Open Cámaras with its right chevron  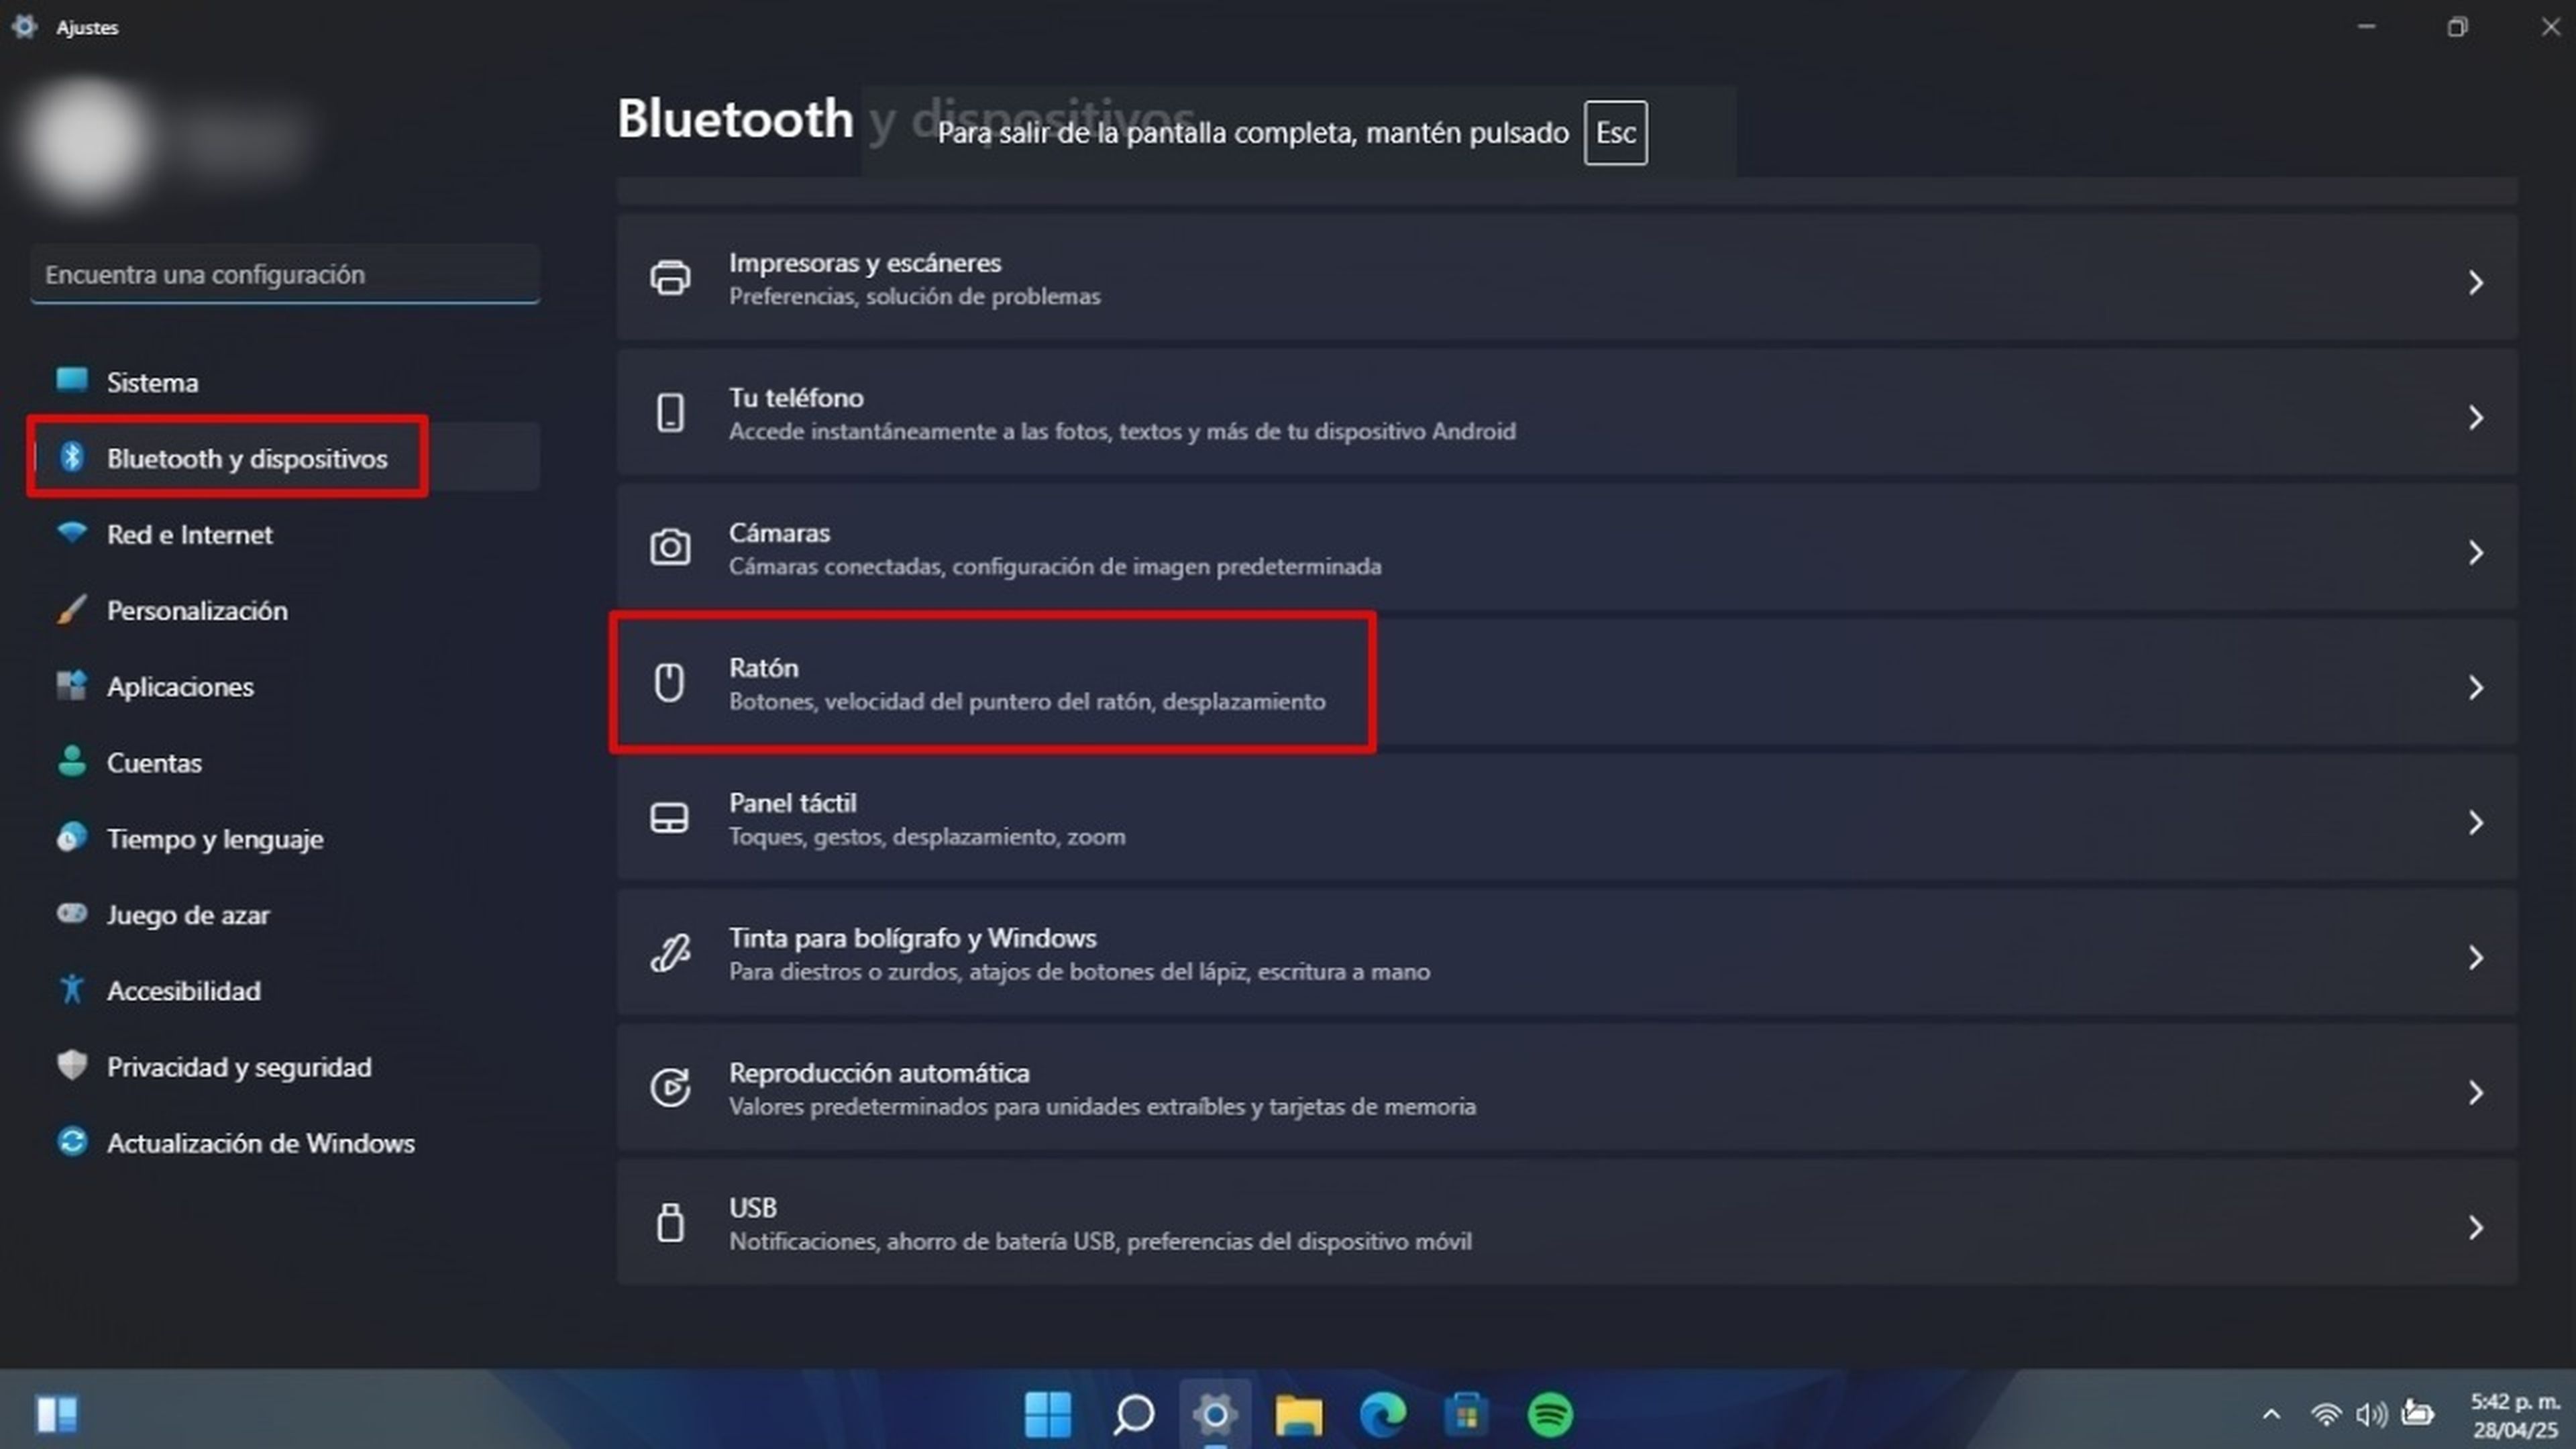tap(2475, 553)
